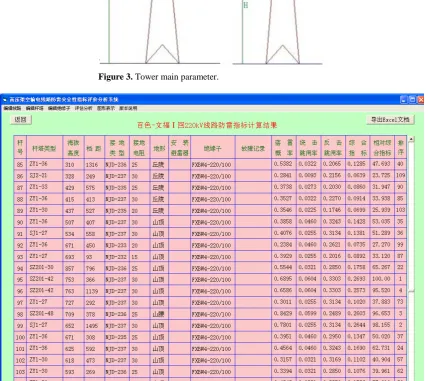Click the 综合指标 column header
Screen dimensions: 431x381
pos(357,147)
